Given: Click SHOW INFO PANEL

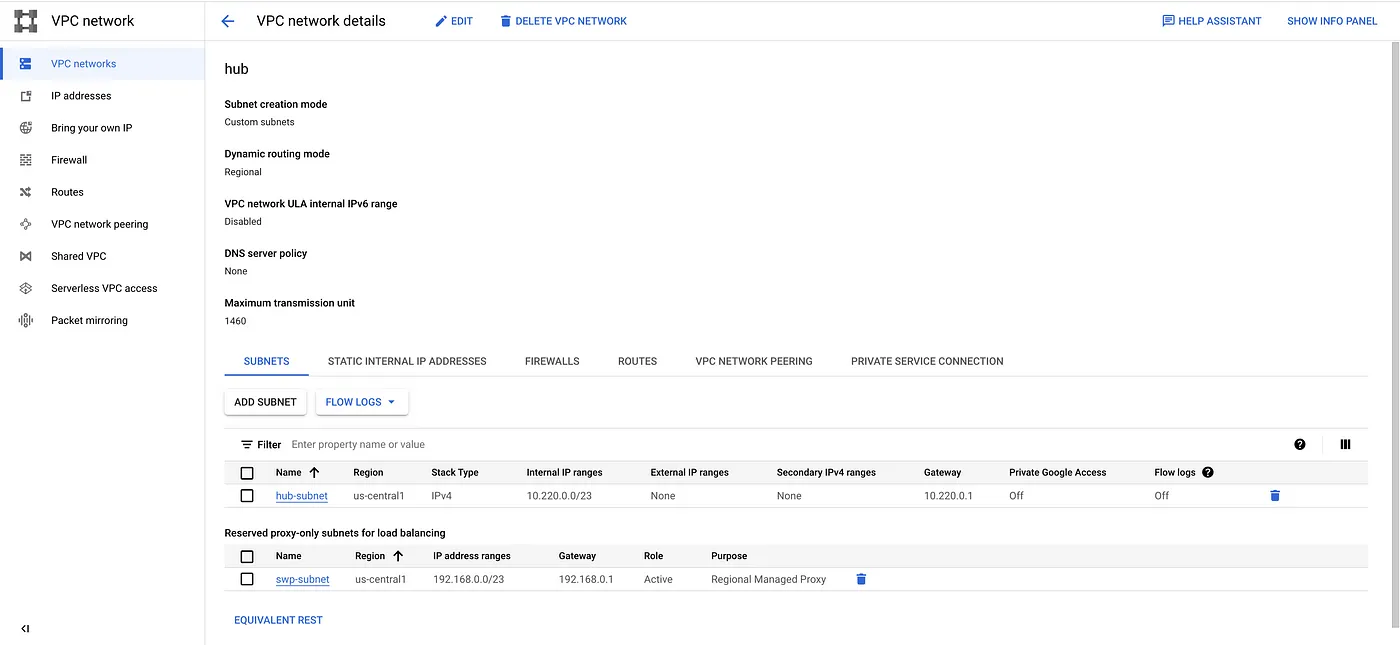Looking at the screenshot, I should (x=1332, y=21).
